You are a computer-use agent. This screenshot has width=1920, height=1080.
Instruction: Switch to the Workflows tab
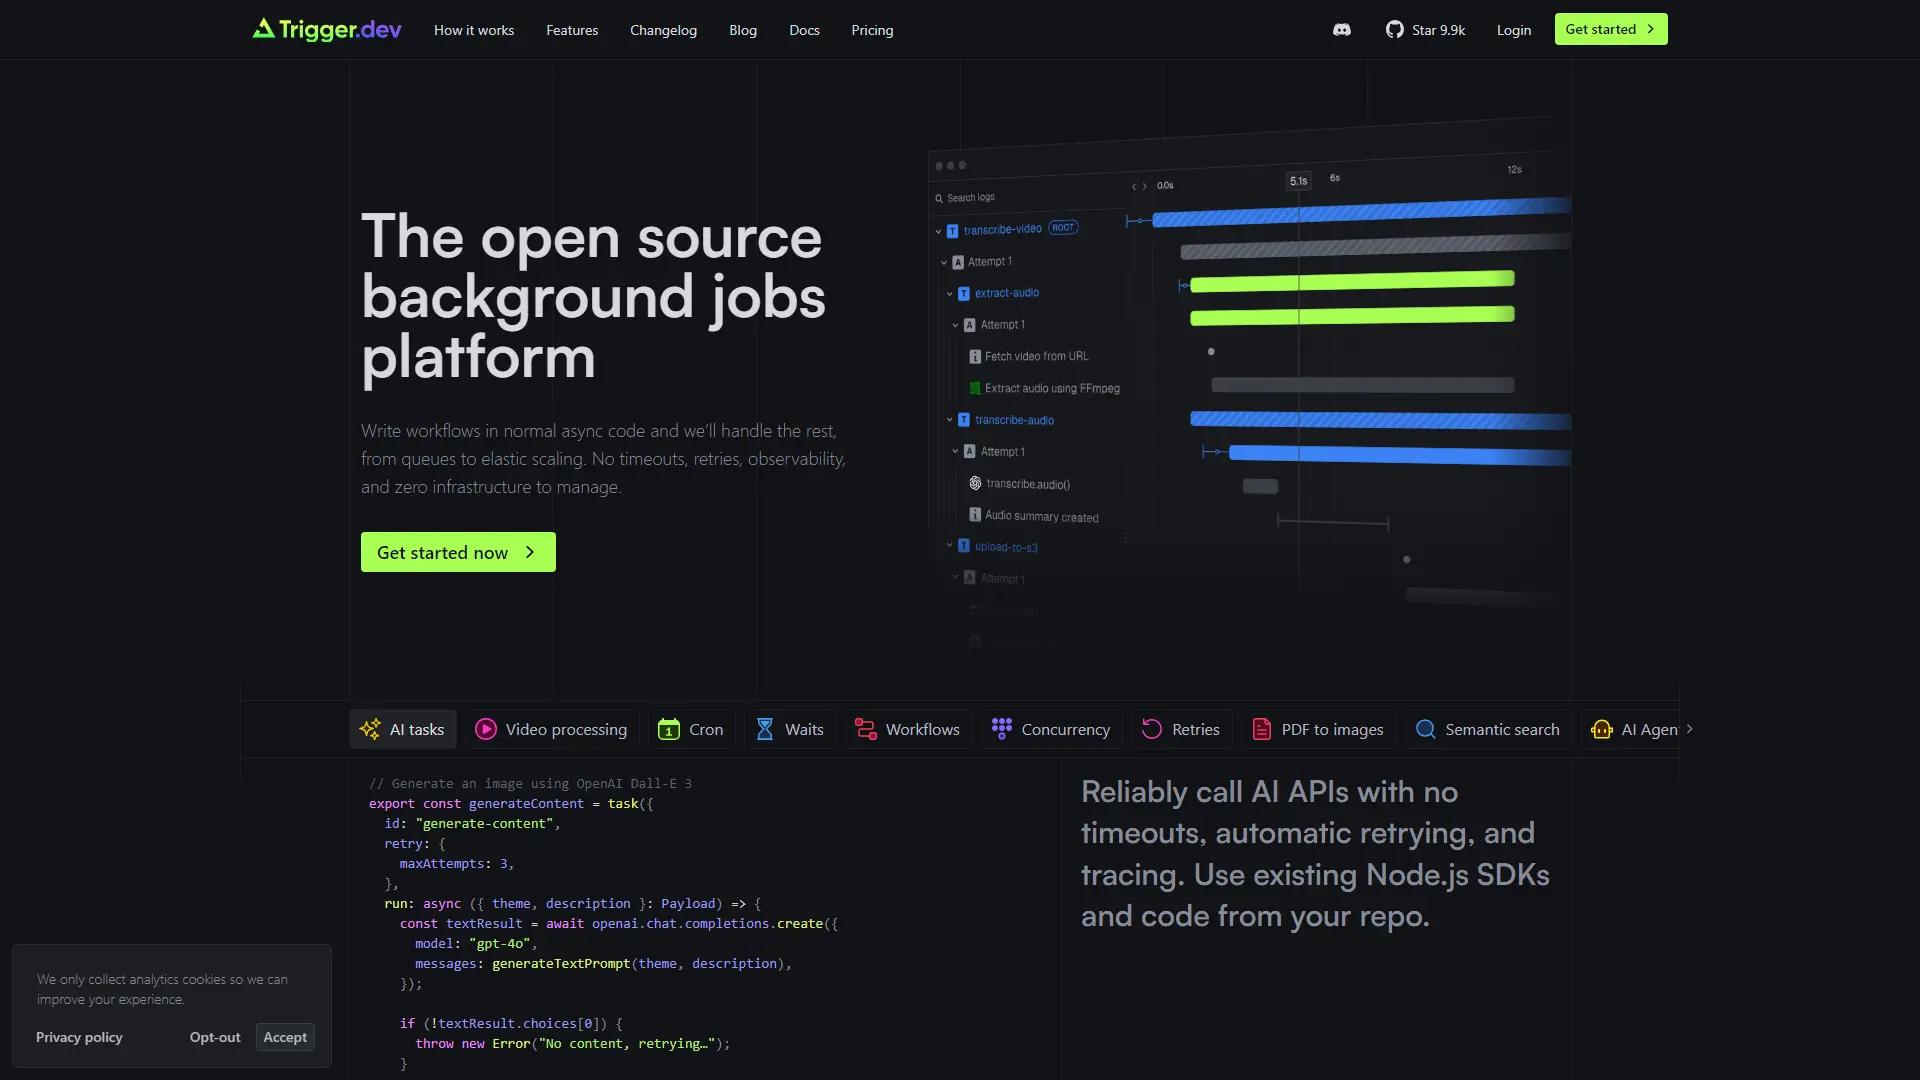pyautogui.click(x=907, y=730)
